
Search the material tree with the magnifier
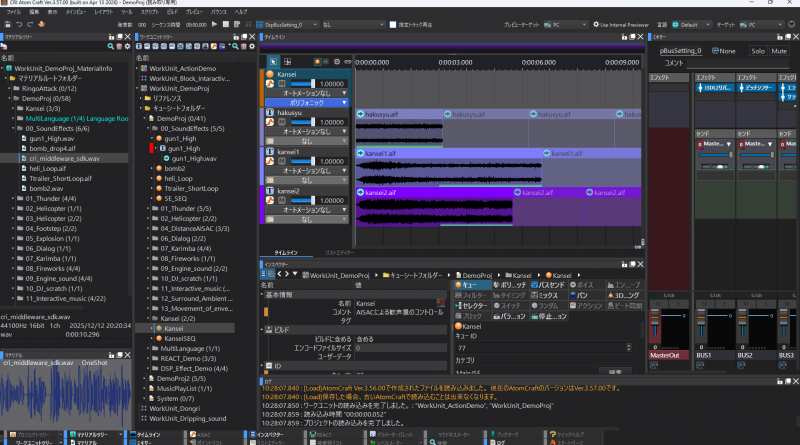(x=111, y=46)
